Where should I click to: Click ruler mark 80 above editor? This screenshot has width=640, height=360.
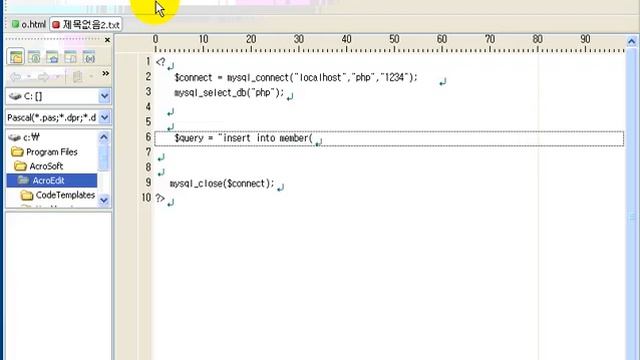[538, 39]
